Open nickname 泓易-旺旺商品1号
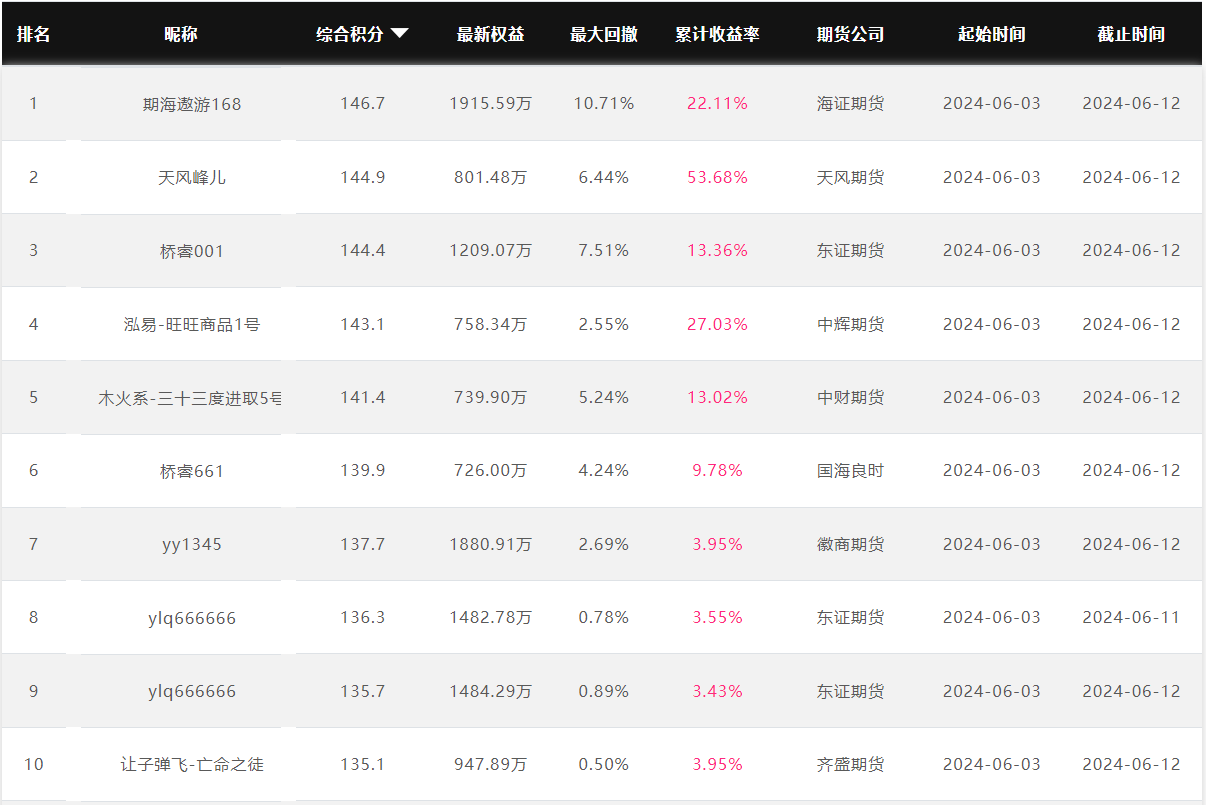This screenshot has width=1206, height=805. coord(192,324)
